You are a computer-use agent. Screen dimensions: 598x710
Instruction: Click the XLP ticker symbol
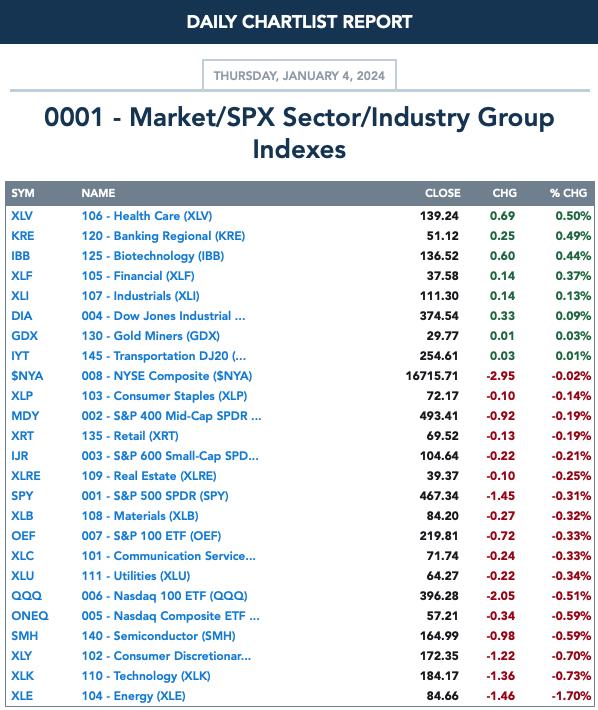[x=22, y=396]
